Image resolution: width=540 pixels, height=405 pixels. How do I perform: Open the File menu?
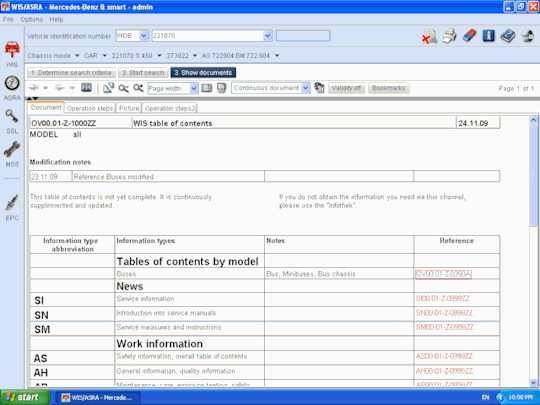[8, 20]
